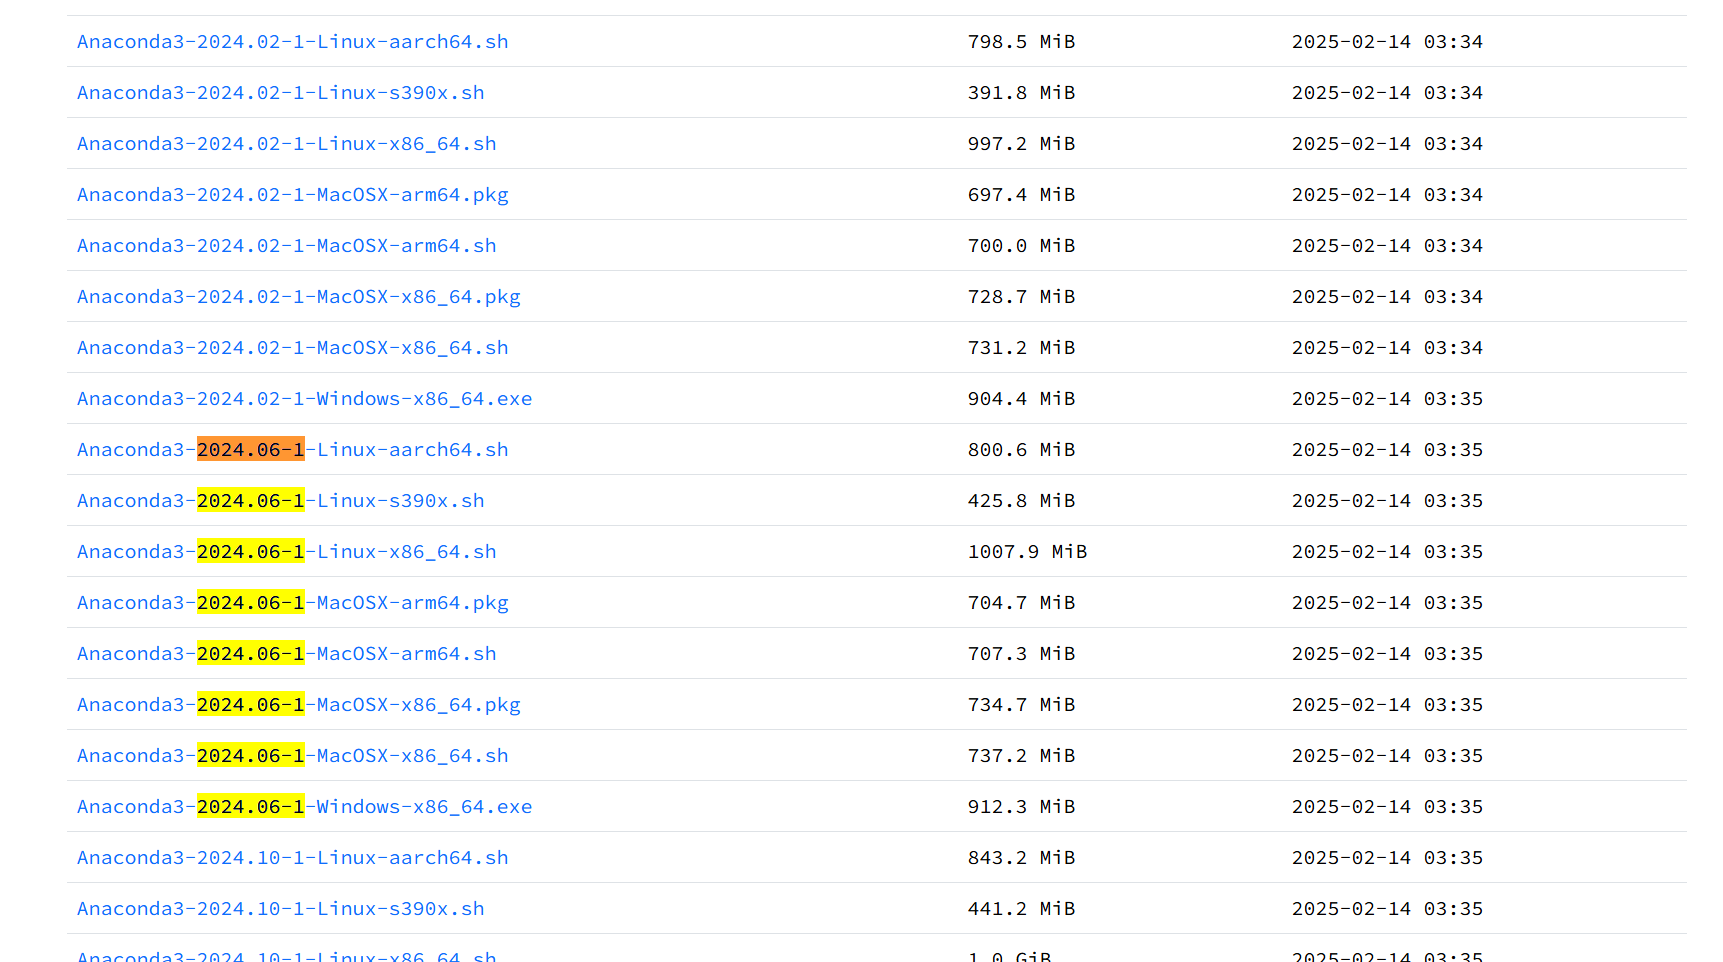Download Anaconda3-2024.06-1-Windows-x86_64.exe
The width and height of the screenshot is (1723, 962).
coord(305,807)
